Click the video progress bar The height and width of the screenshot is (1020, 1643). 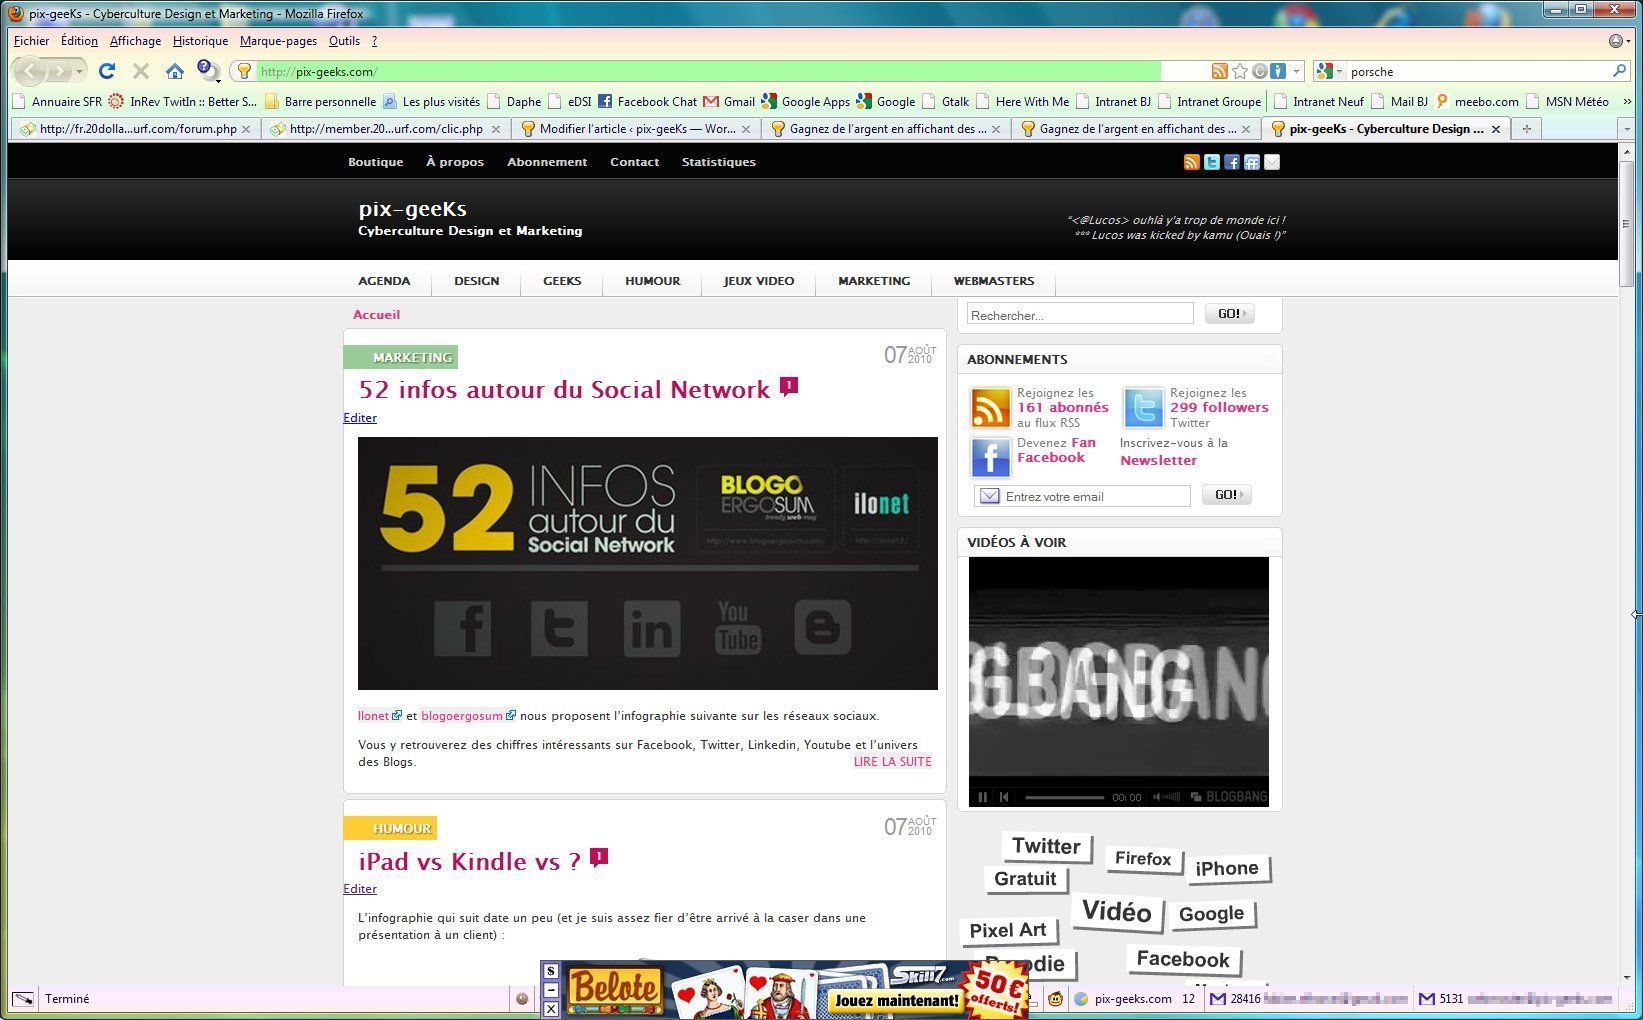coord(1064,797)
